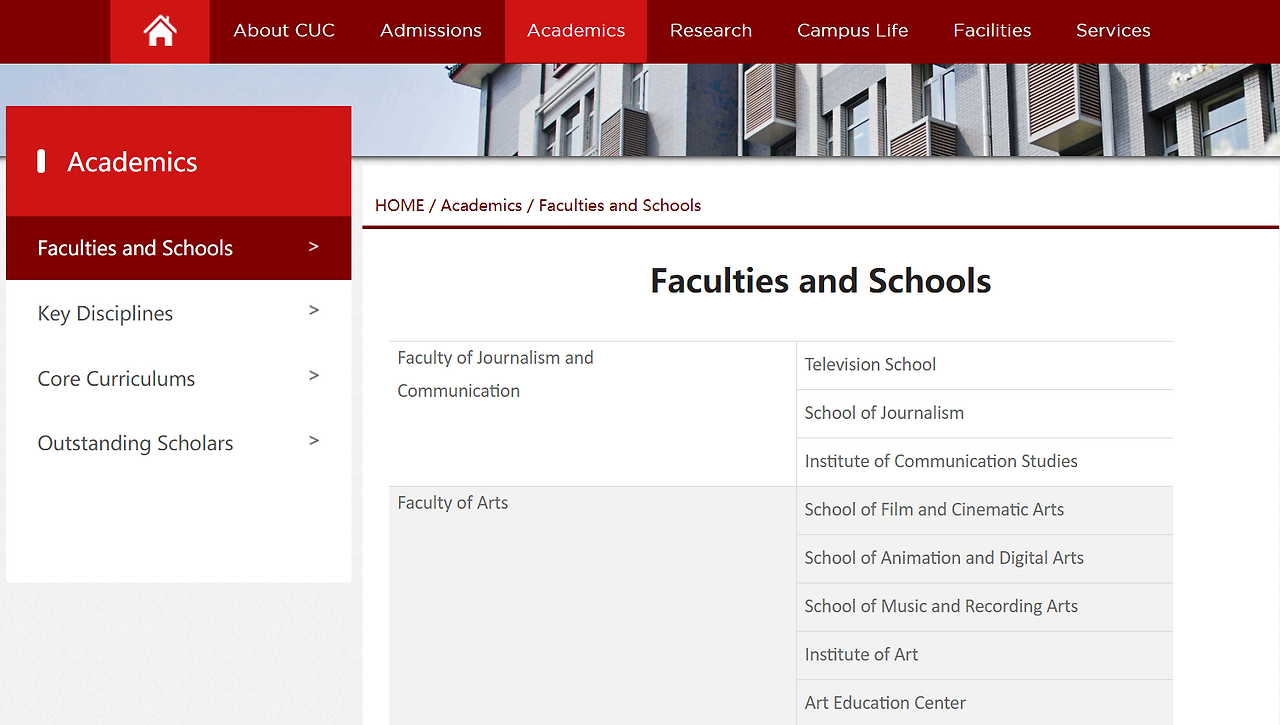The width and height of the screenshot is (1280, 725).
Task: Go to the home page via house icon
Action: (x=160, y=31)
